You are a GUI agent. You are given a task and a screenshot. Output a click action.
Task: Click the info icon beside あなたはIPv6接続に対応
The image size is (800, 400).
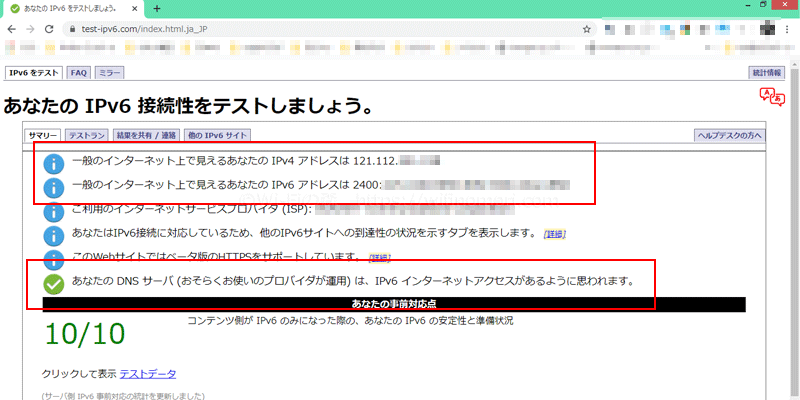click(x=54, y=235)
